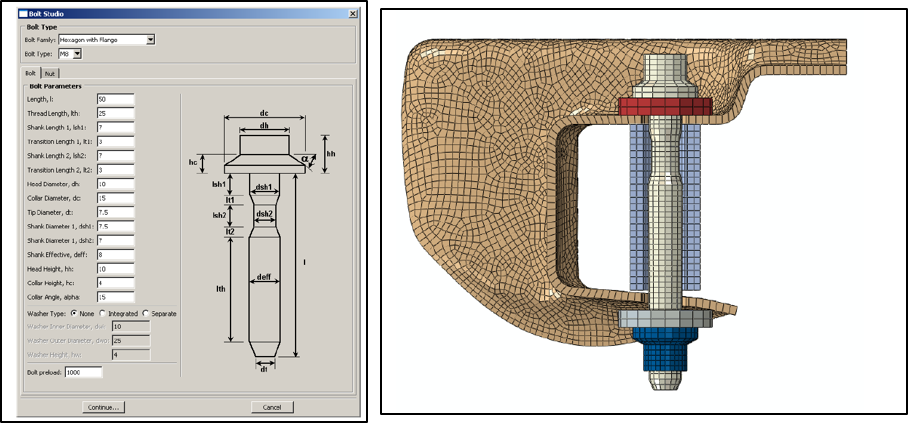Close the Bolt Studio dialog
Viewport: 908px width, 423px height.
pos(352,13)
